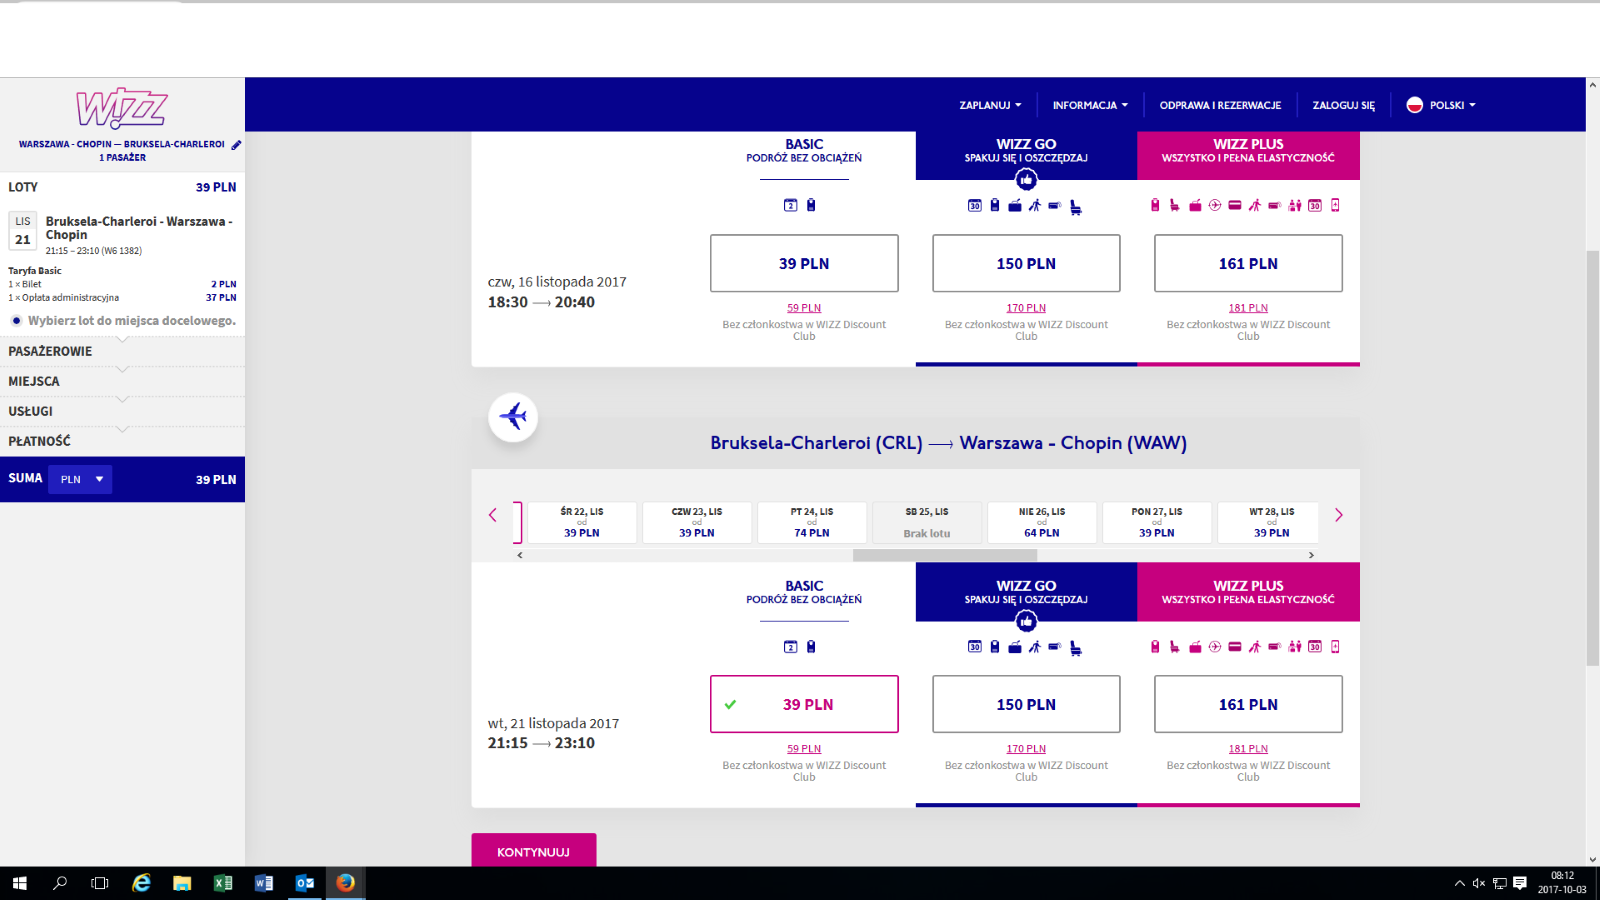Click the LOTY section header in the sidebar
This screenshot has width=1600, height=900.
point(122,187)
